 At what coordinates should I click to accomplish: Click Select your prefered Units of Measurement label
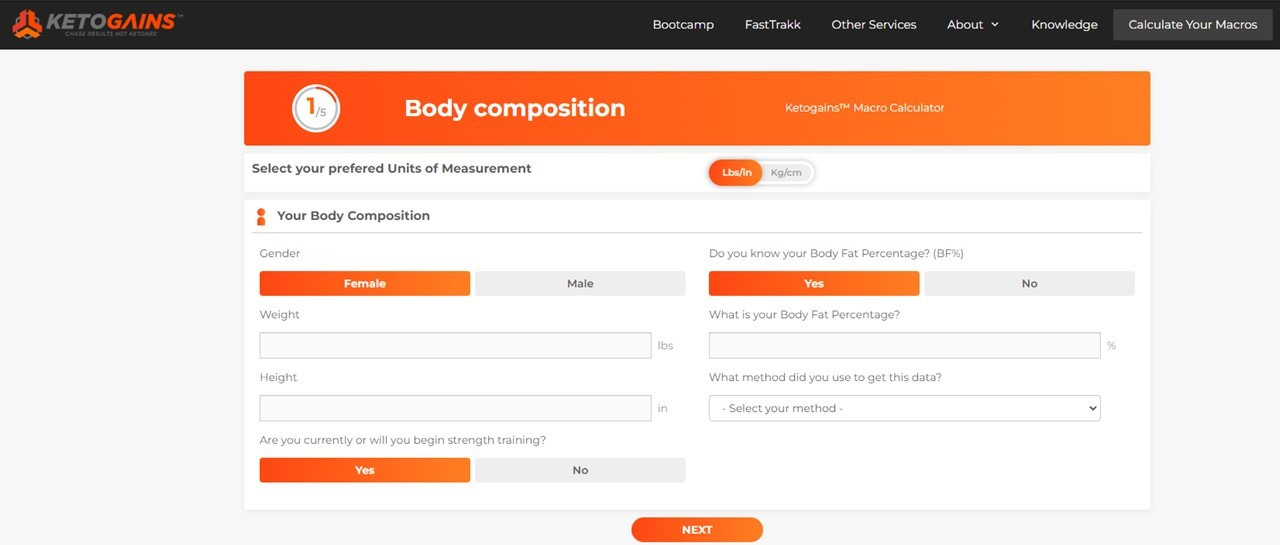tap(392, 169)
